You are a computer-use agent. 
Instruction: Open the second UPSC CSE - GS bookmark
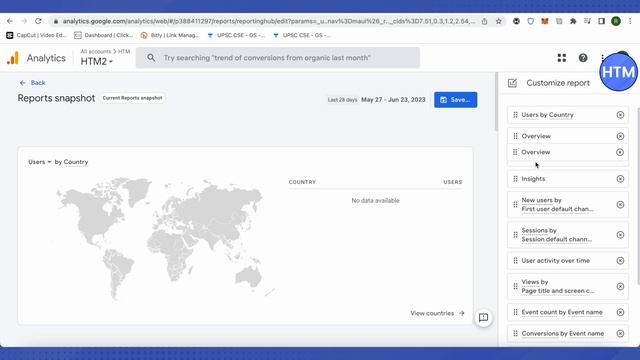[x=302, y=36]
